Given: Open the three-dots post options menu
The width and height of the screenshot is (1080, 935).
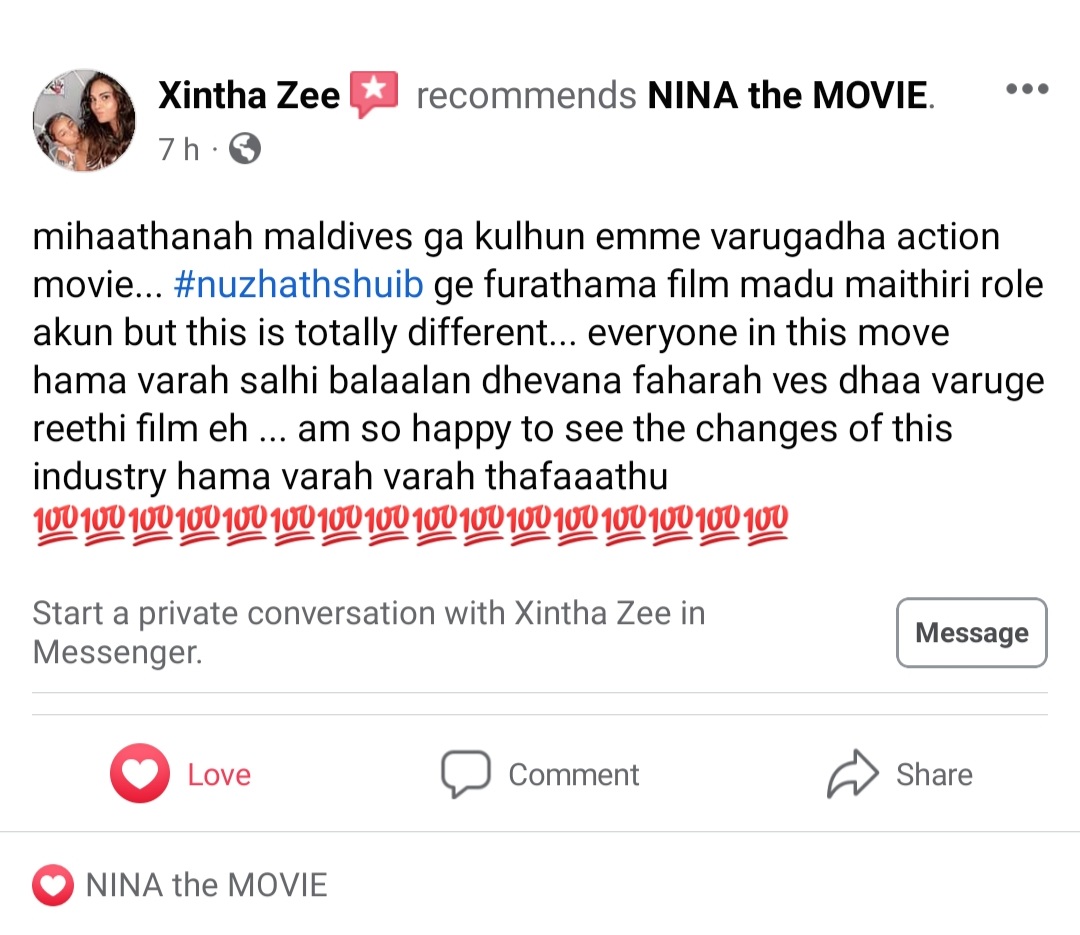Looking at the screenshot, I should [1026, 90].
